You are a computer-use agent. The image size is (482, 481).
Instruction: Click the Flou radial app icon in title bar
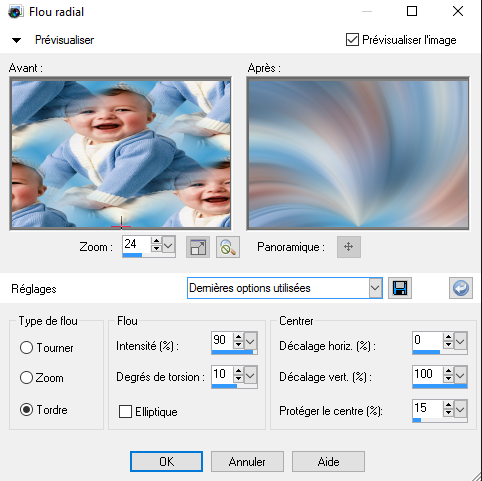(15, 12)
